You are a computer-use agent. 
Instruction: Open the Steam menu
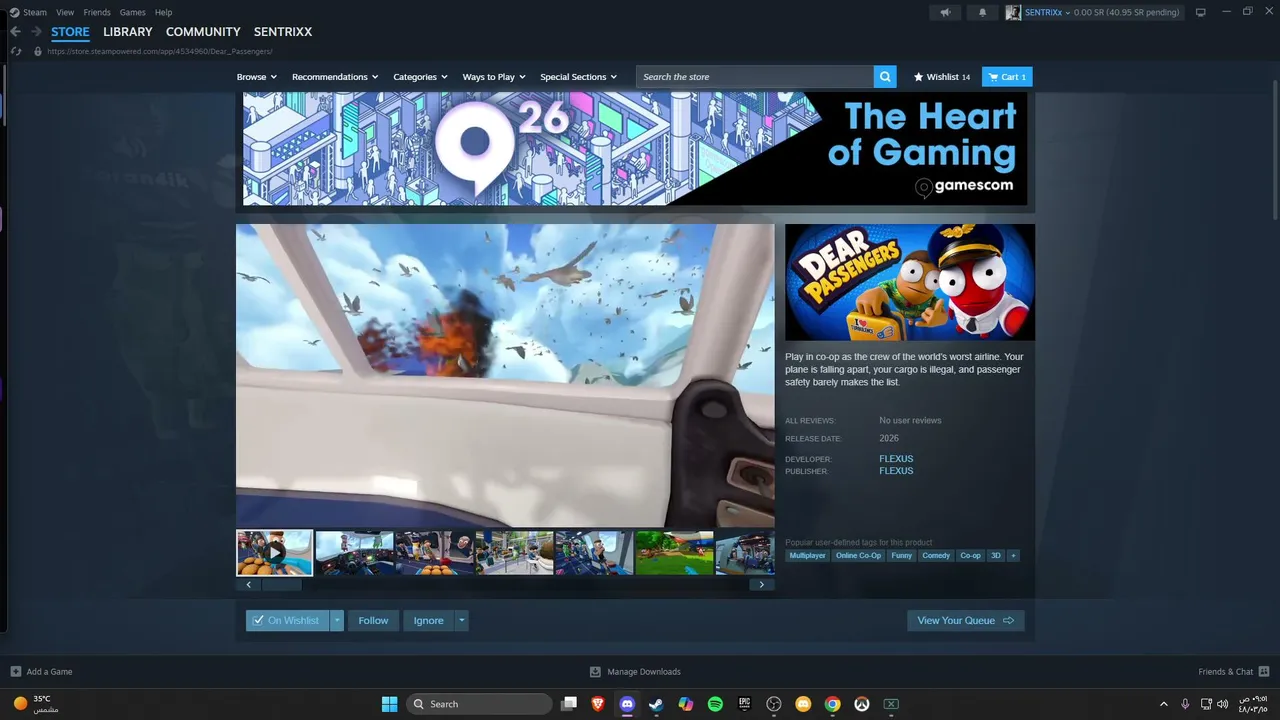coord(34,12)
